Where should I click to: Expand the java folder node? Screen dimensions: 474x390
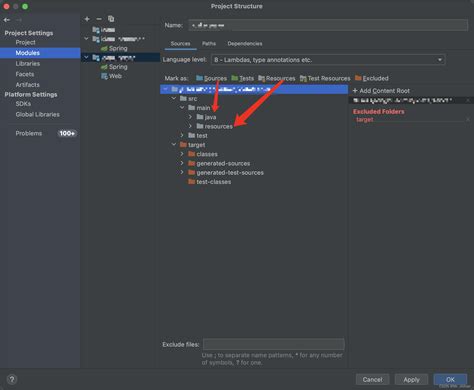[190, 117]
